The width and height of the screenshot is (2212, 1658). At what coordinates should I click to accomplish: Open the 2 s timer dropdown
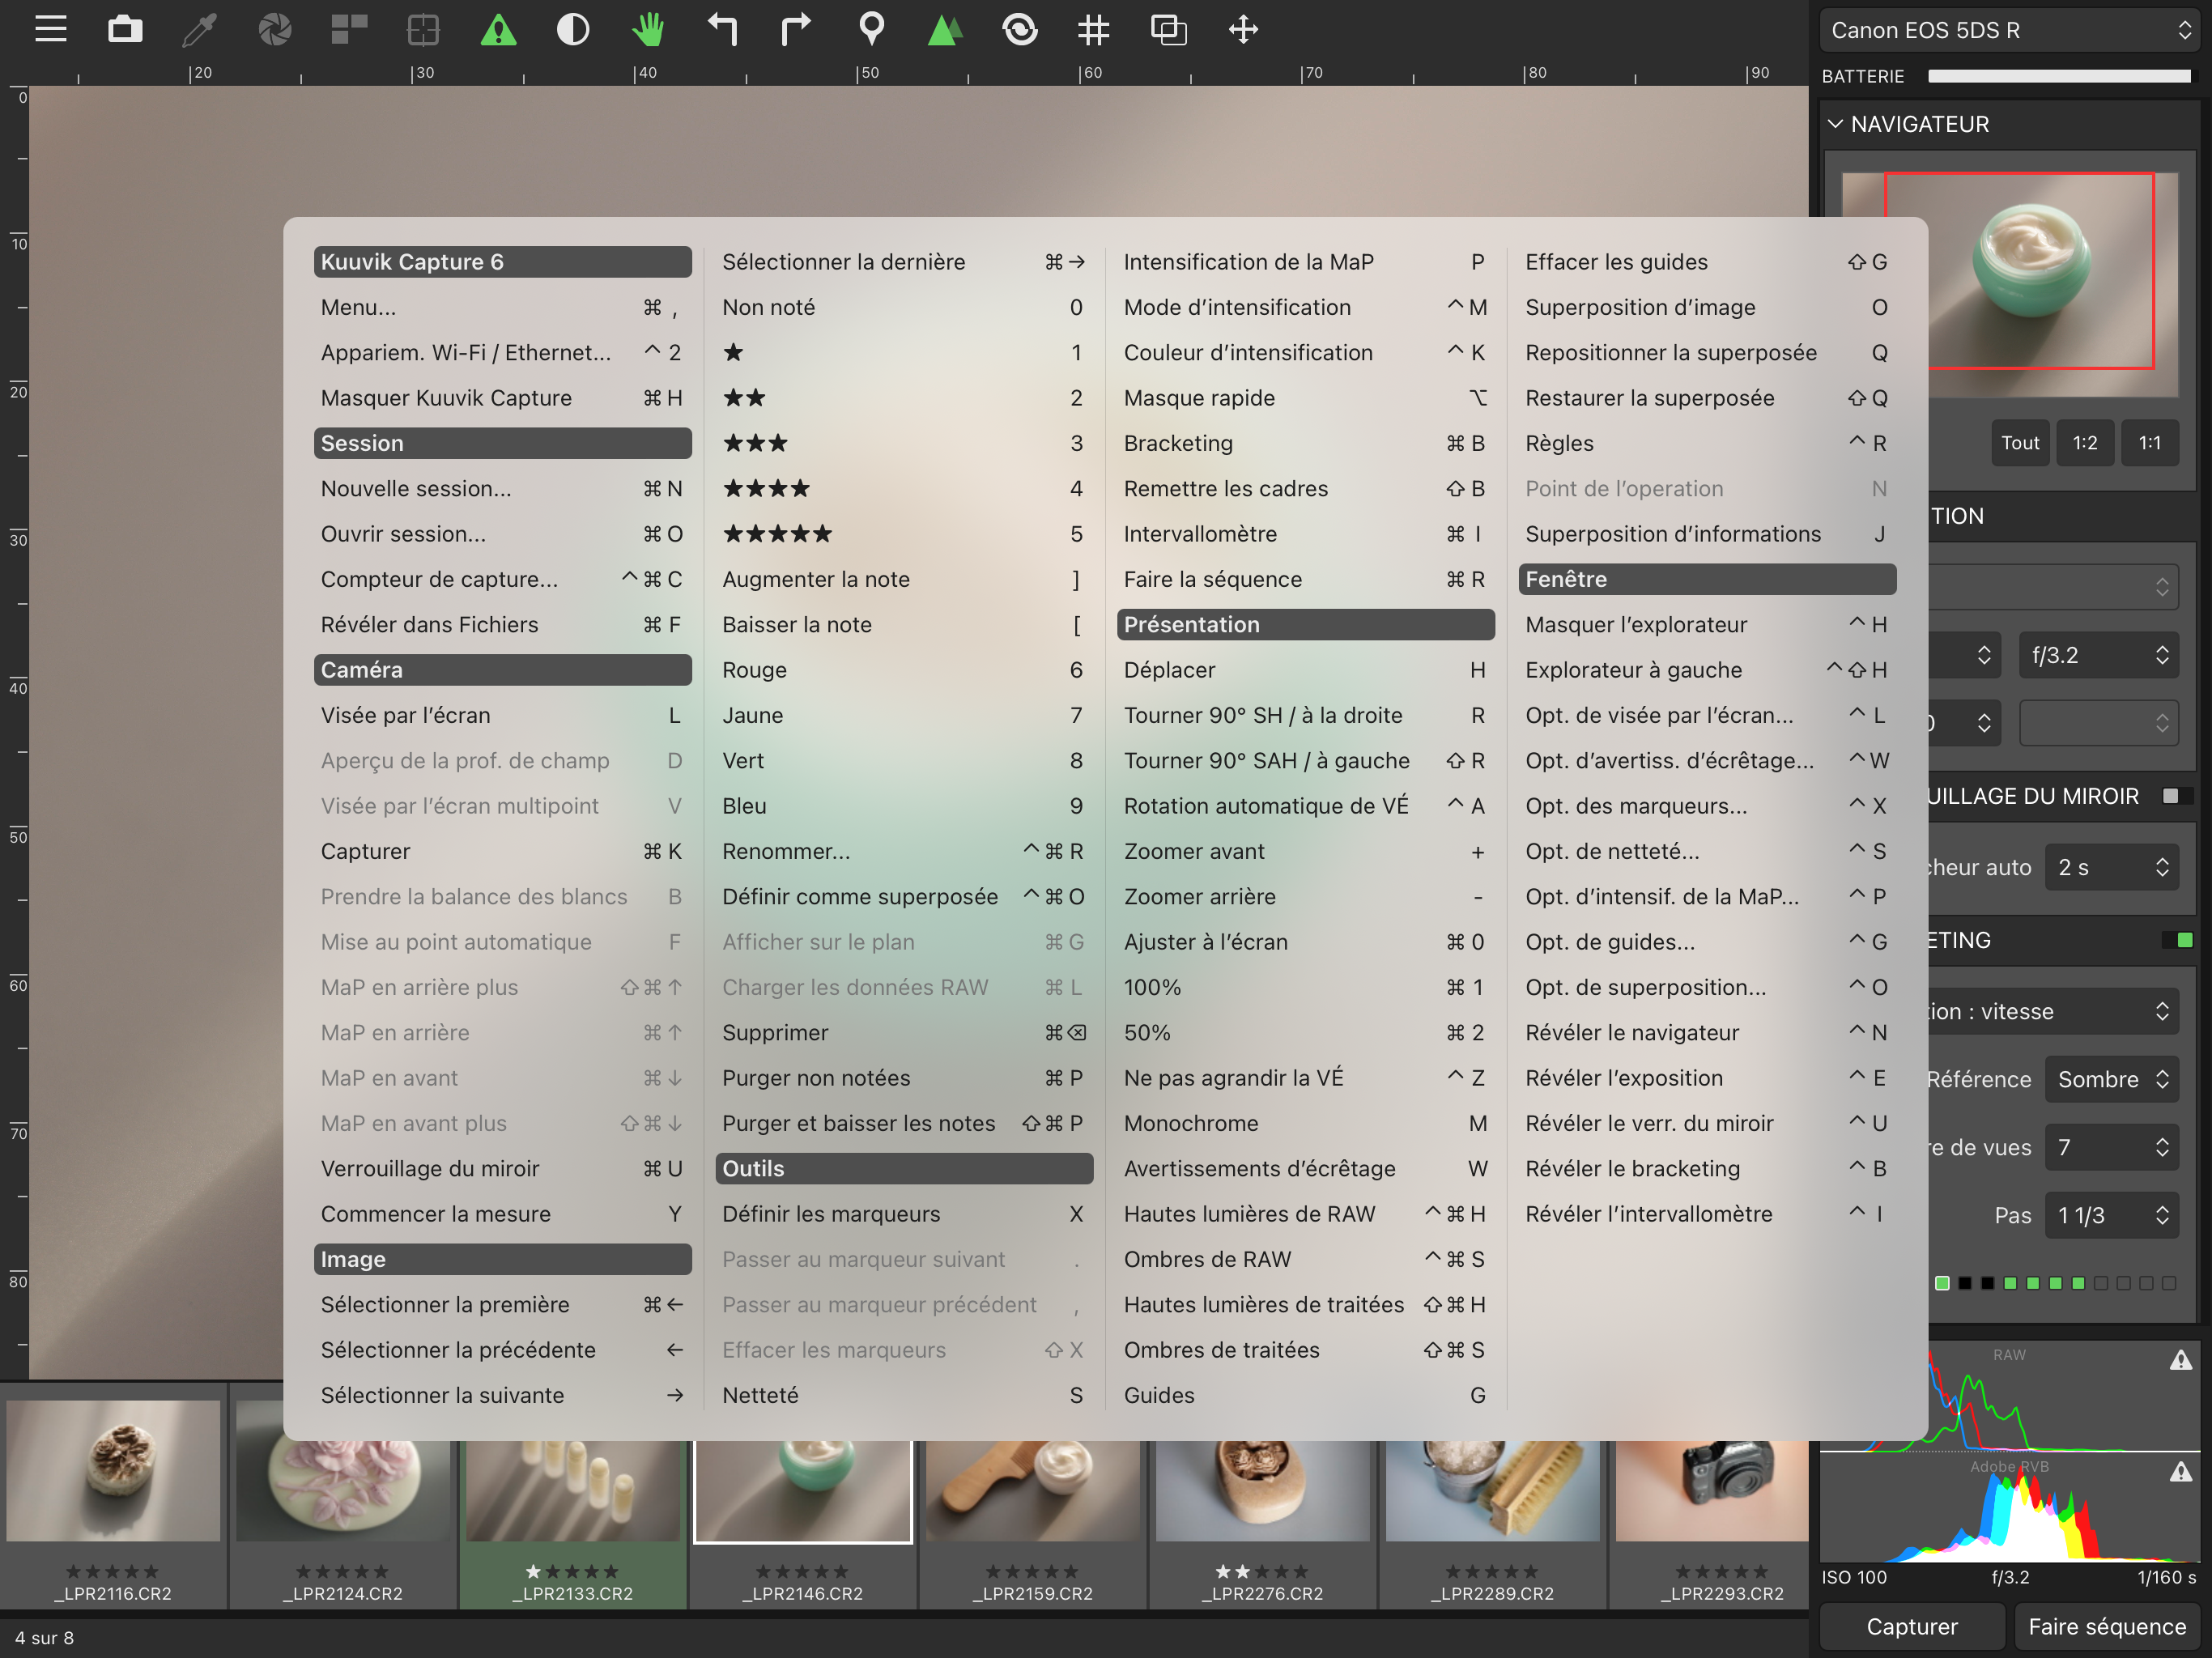coord(2112,867)
